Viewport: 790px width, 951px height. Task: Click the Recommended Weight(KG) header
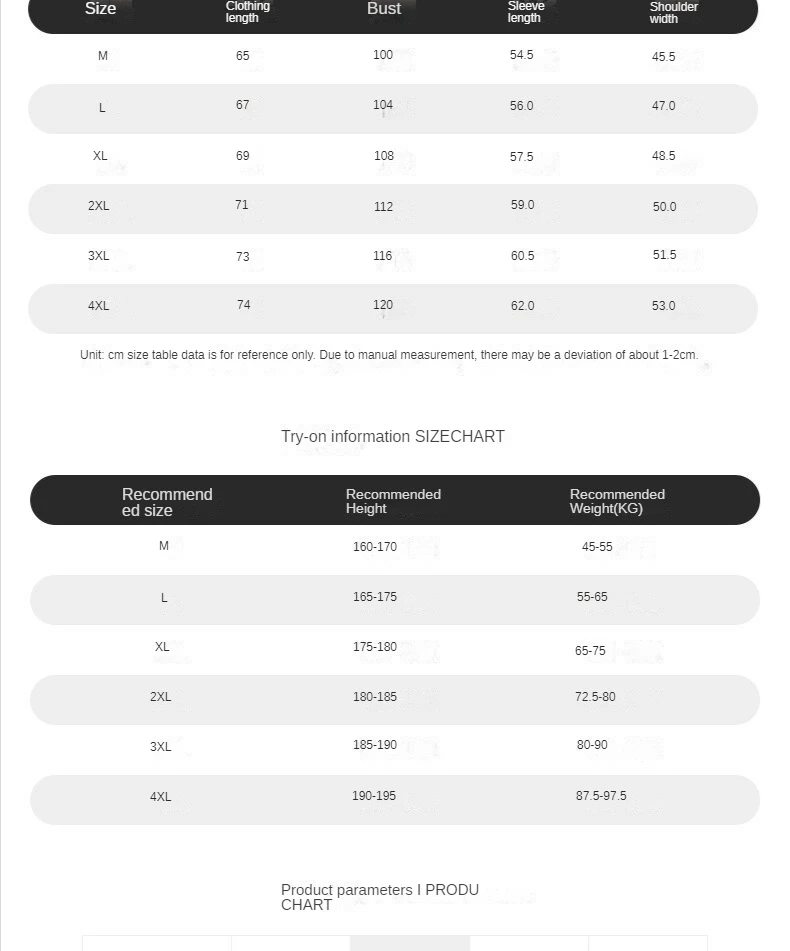click(617, 501)
